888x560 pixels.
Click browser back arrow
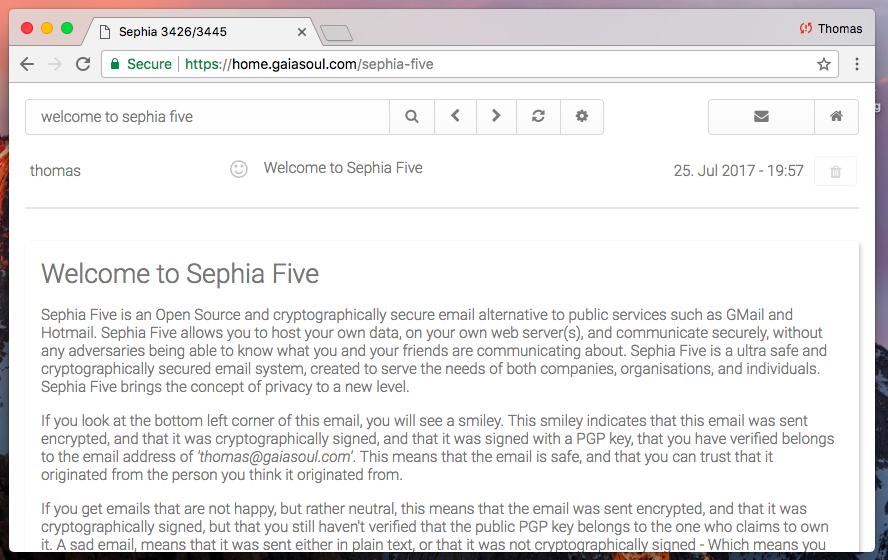pos(27,64)
